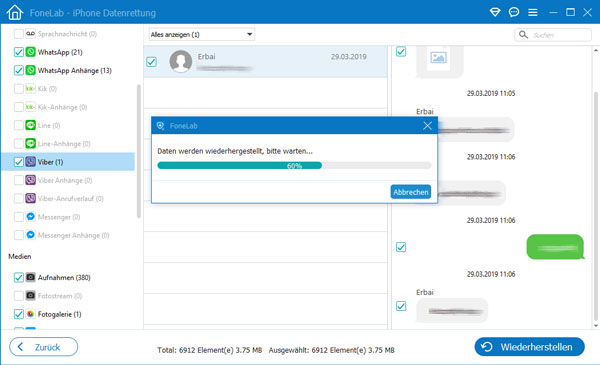Viewport: 600px width, 365px height.
Task: Uncheck the Aufnahmen (380) checkbox
Action: pyautogui.click(x=18, y=277)
